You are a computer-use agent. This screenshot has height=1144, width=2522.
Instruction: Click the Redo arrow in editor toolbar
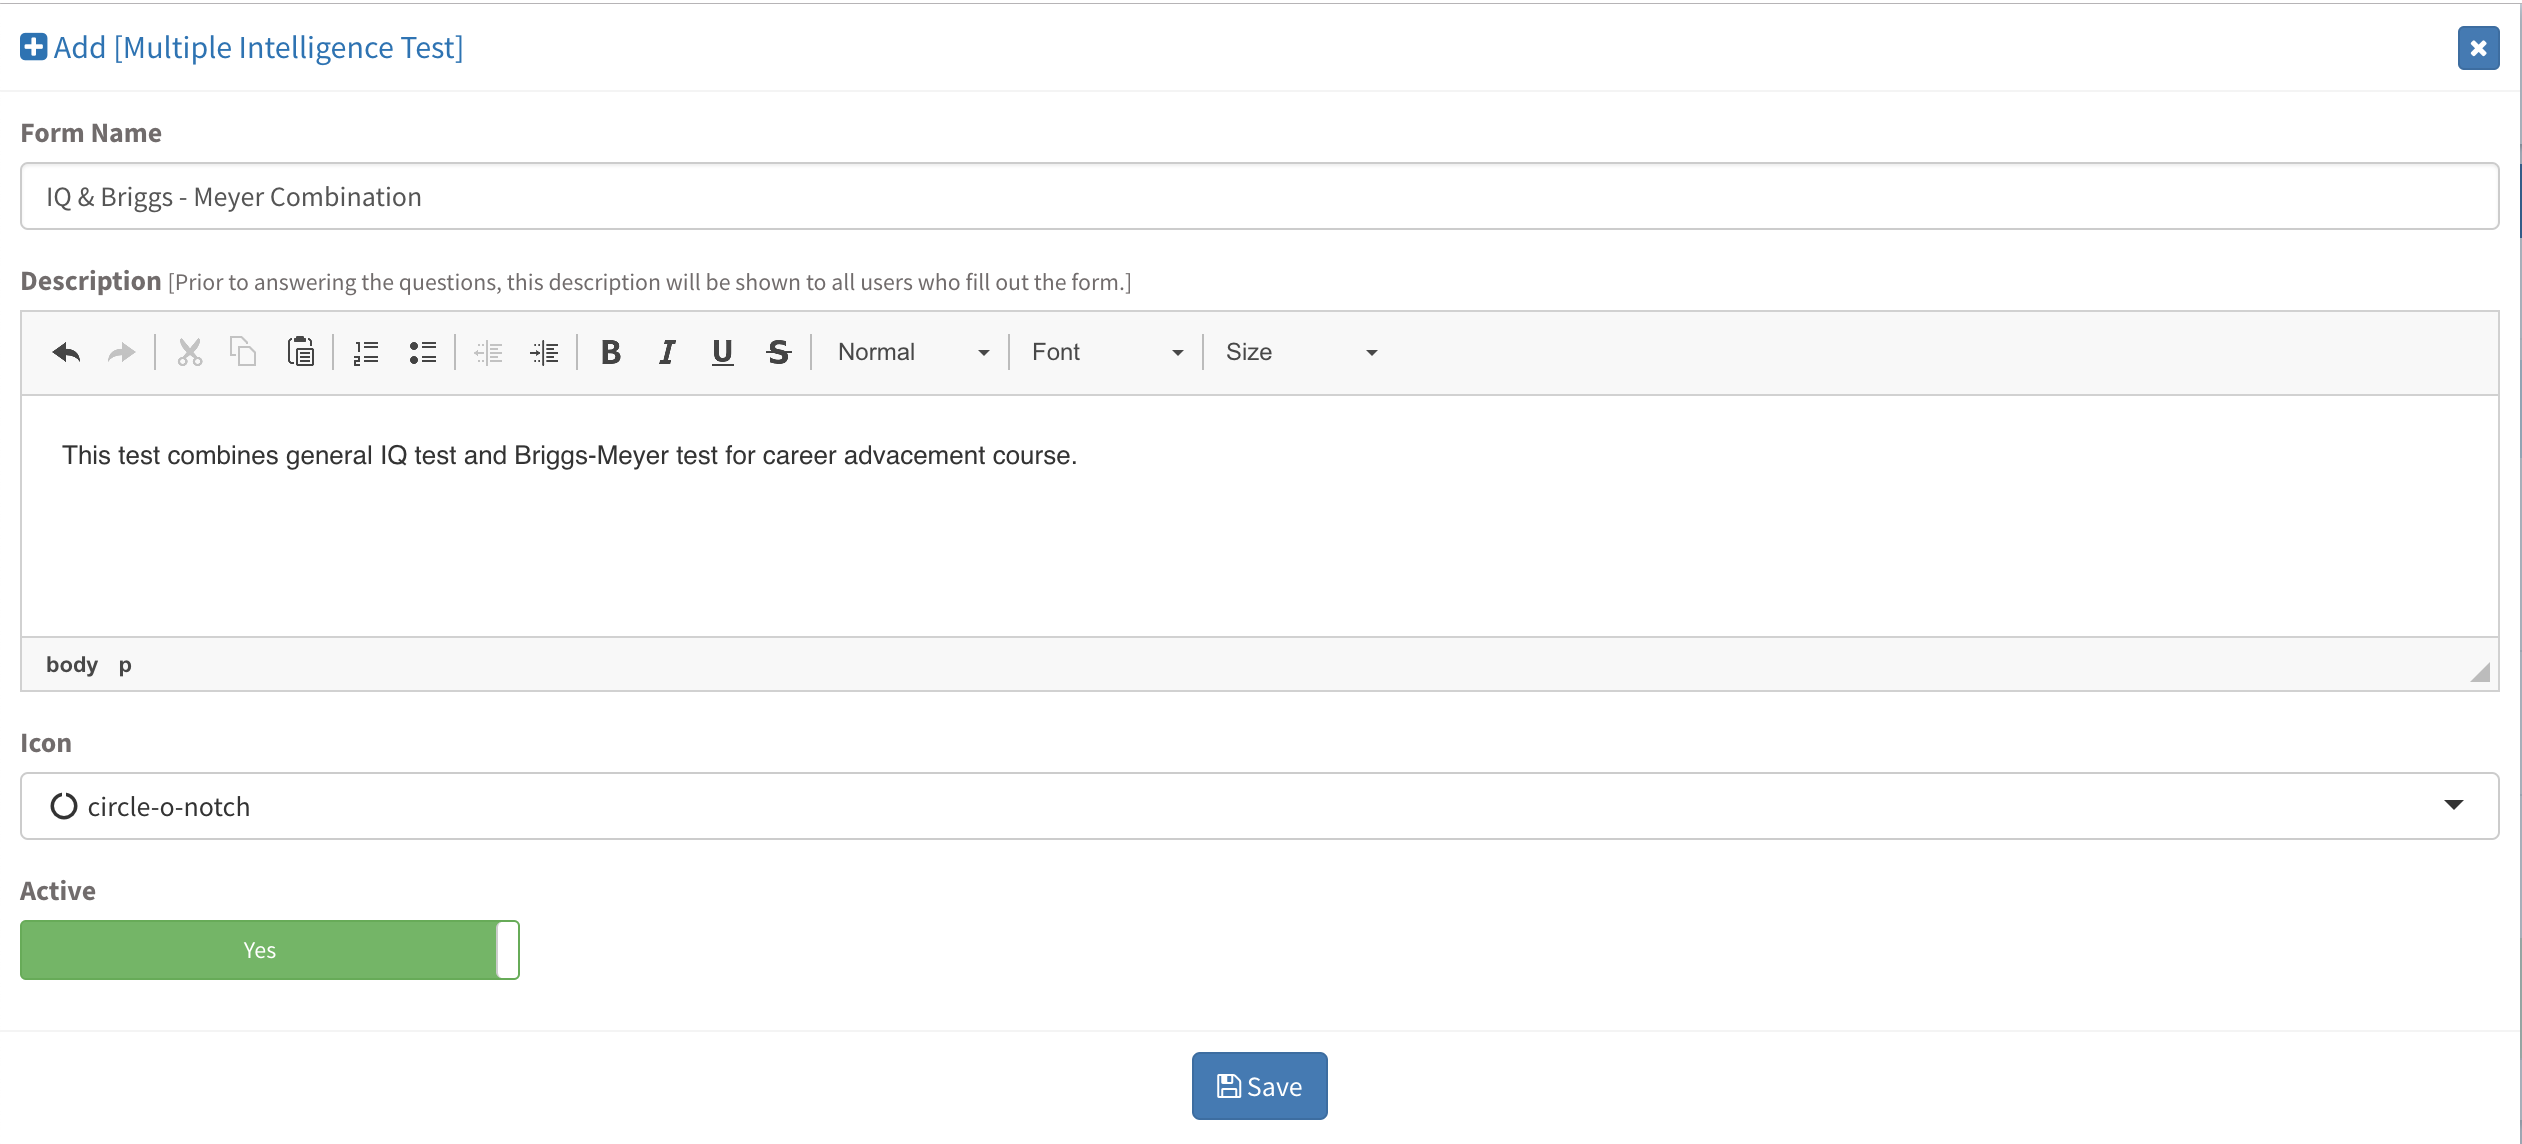point(121,352)
